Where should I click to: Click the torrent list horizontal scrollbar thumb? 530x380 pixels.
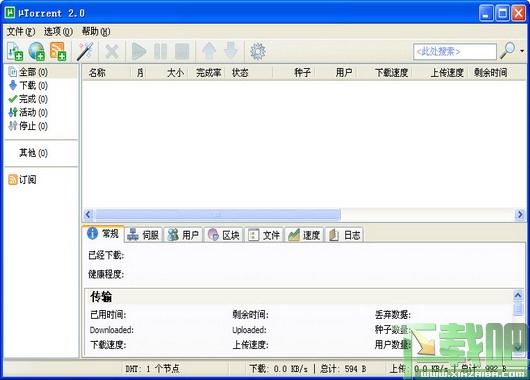coord(218,214)
